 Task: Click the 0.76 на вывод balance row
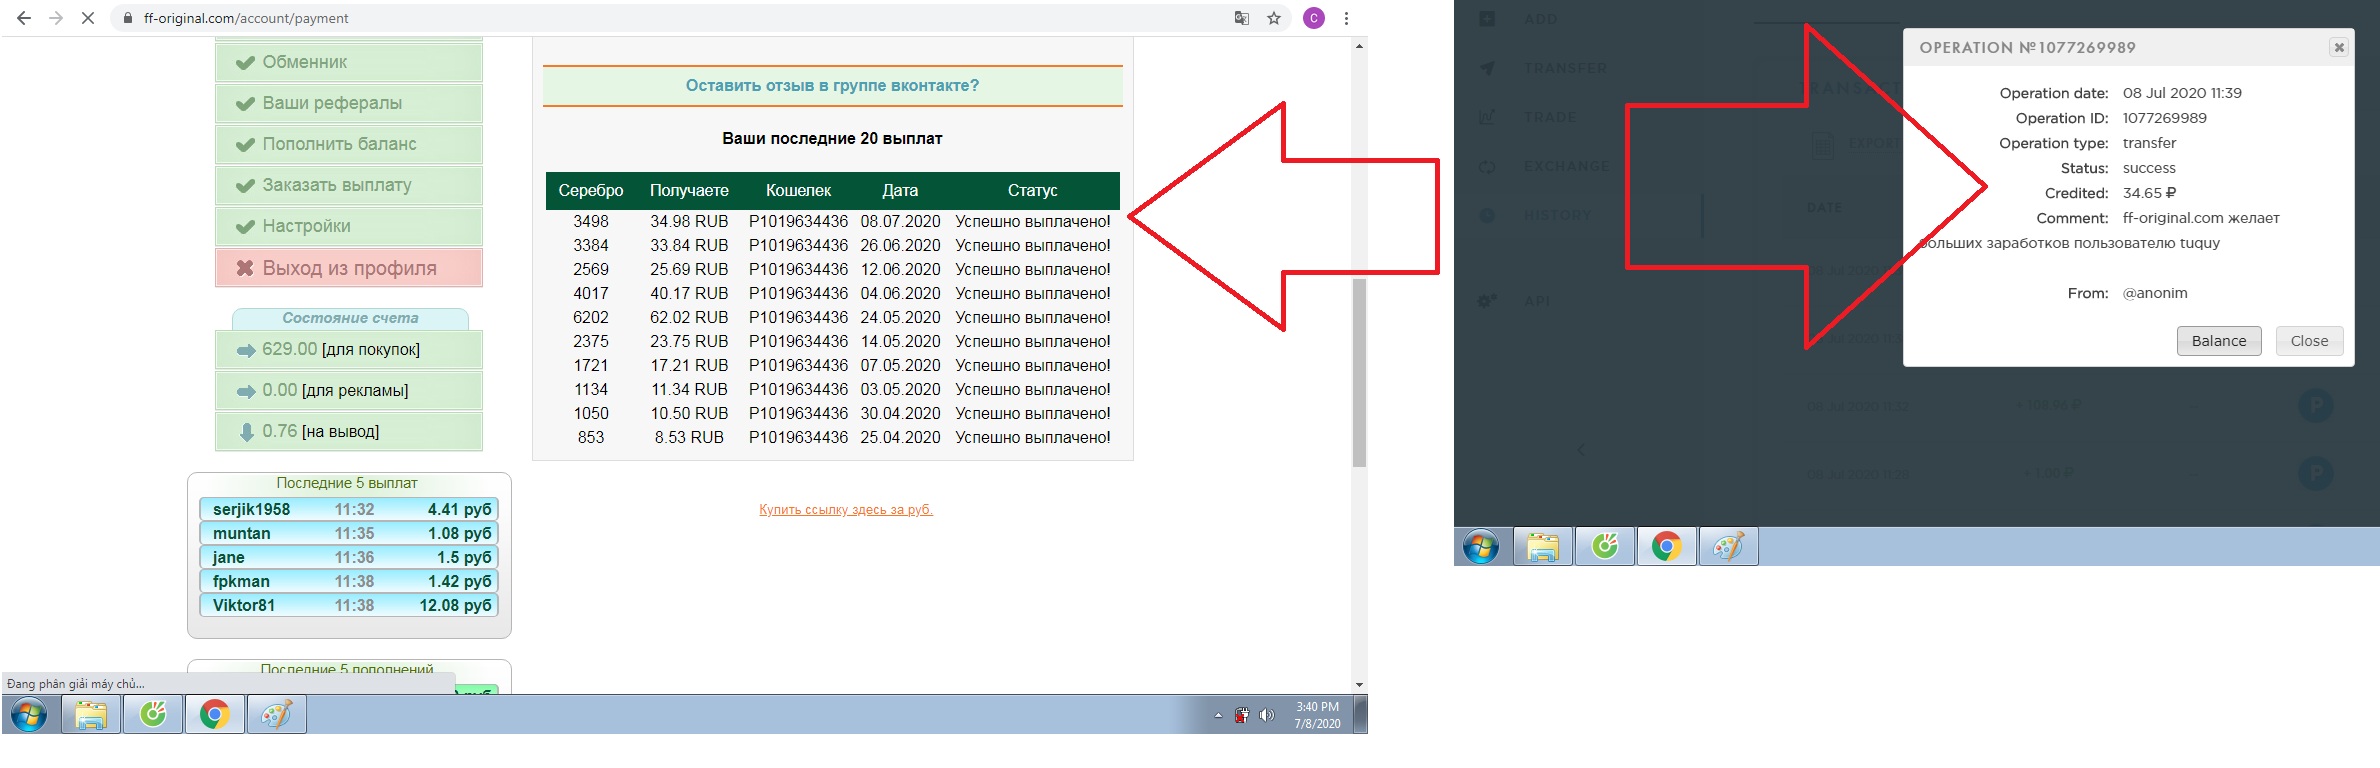point(349,431)
